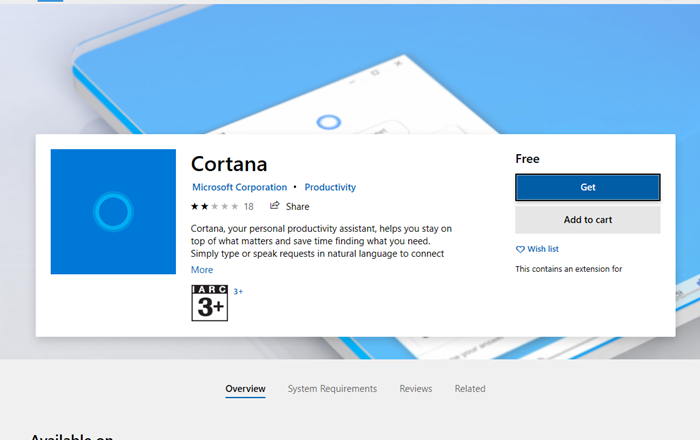Open Microsoft Corporation publisher link
This screenshot has width=700, height=440.
coord(239,187)
